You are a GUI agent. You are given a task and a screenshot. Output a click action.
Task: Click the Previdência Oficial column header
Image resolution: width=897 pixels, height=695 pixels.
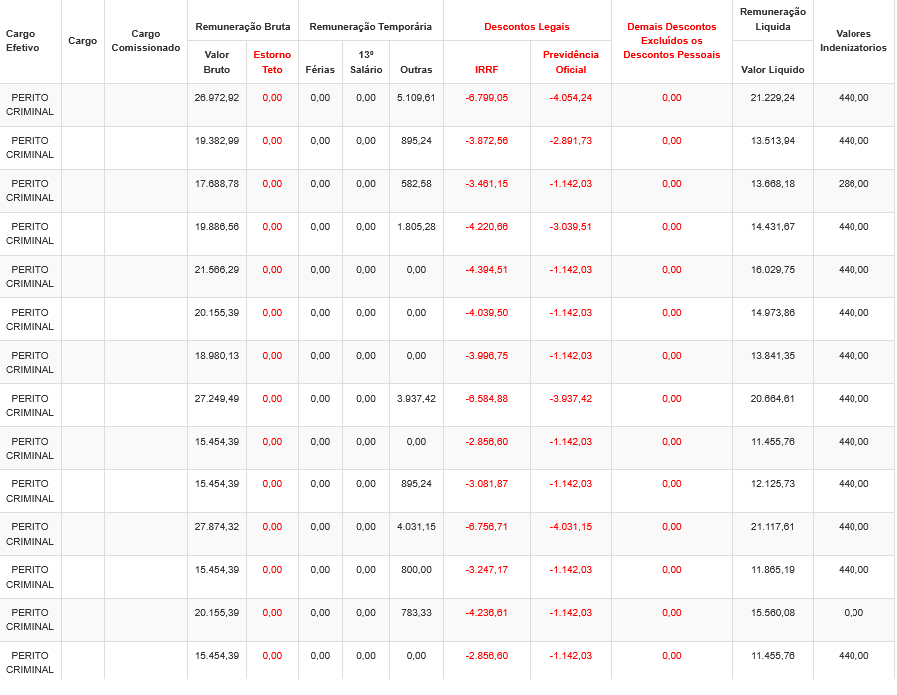[x=571, y=62]
